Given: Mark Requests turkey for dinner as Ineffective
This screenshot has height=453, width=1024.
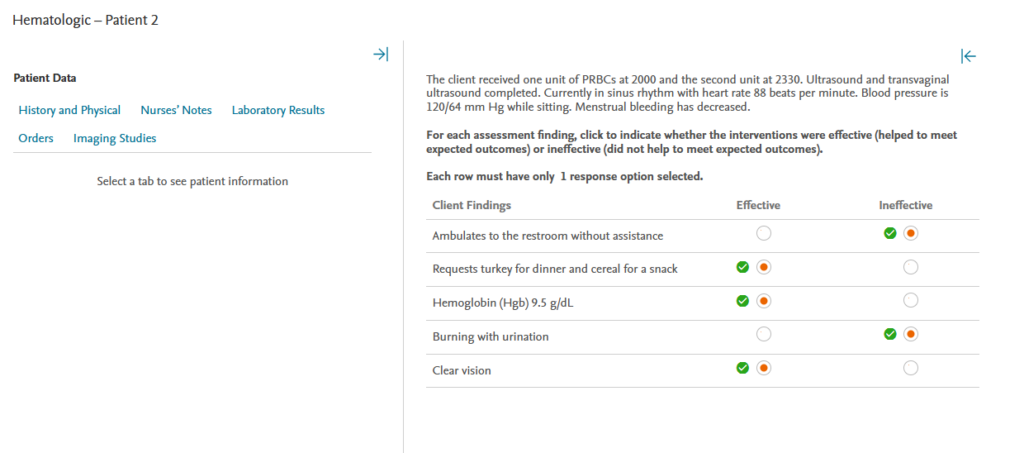Looking at the screenshot, I should [910, 267].
